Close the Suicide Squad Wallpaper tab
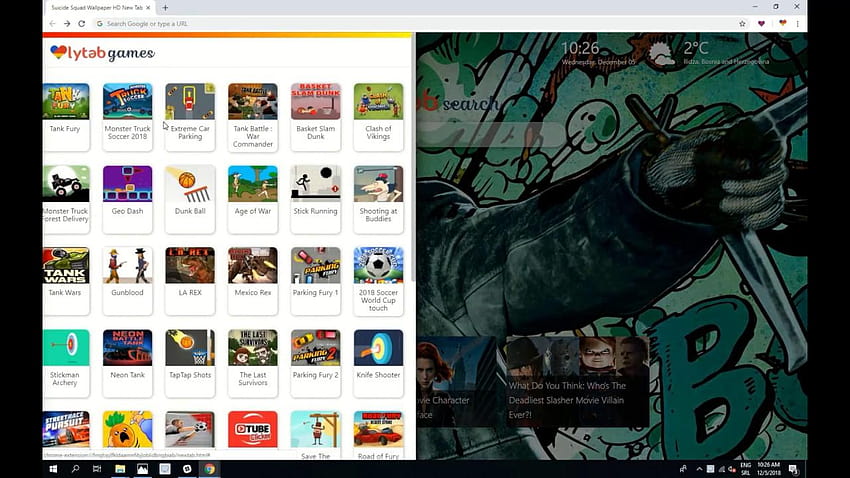 click(148, 8)
